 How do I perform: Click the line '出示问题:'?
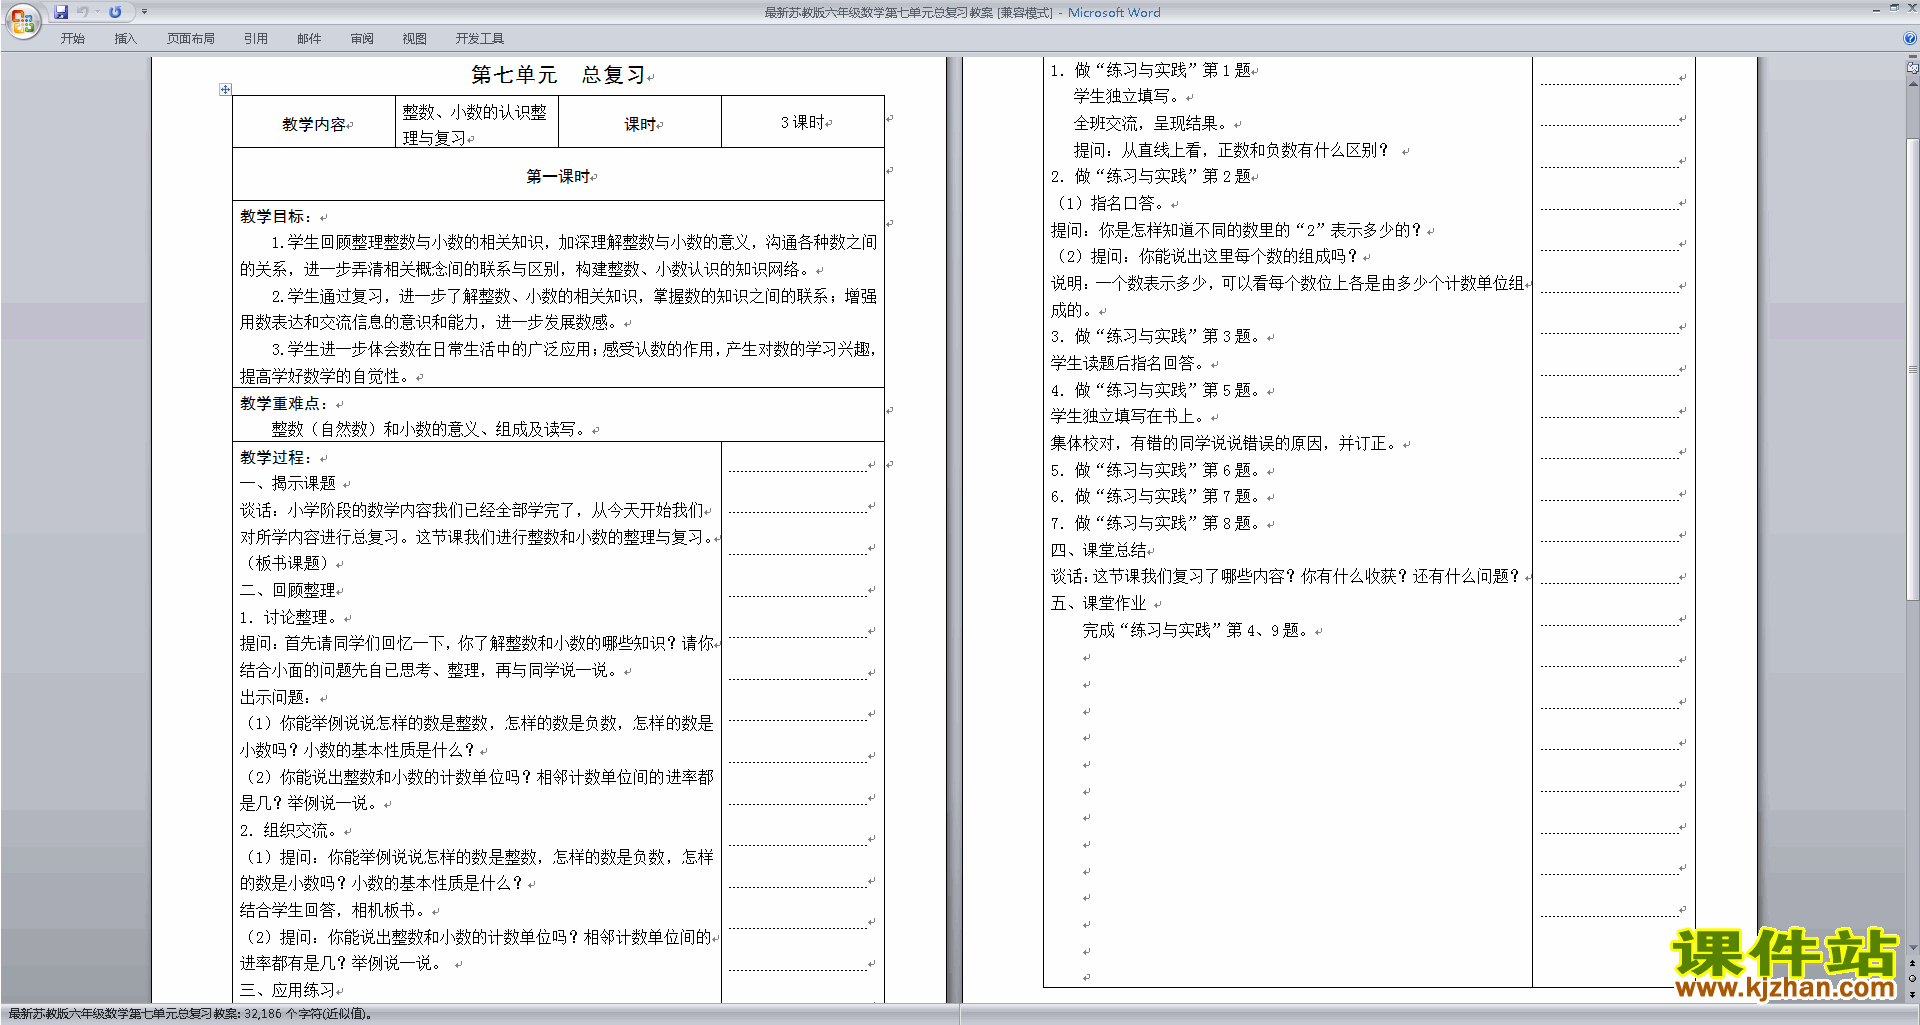[276, 697]
